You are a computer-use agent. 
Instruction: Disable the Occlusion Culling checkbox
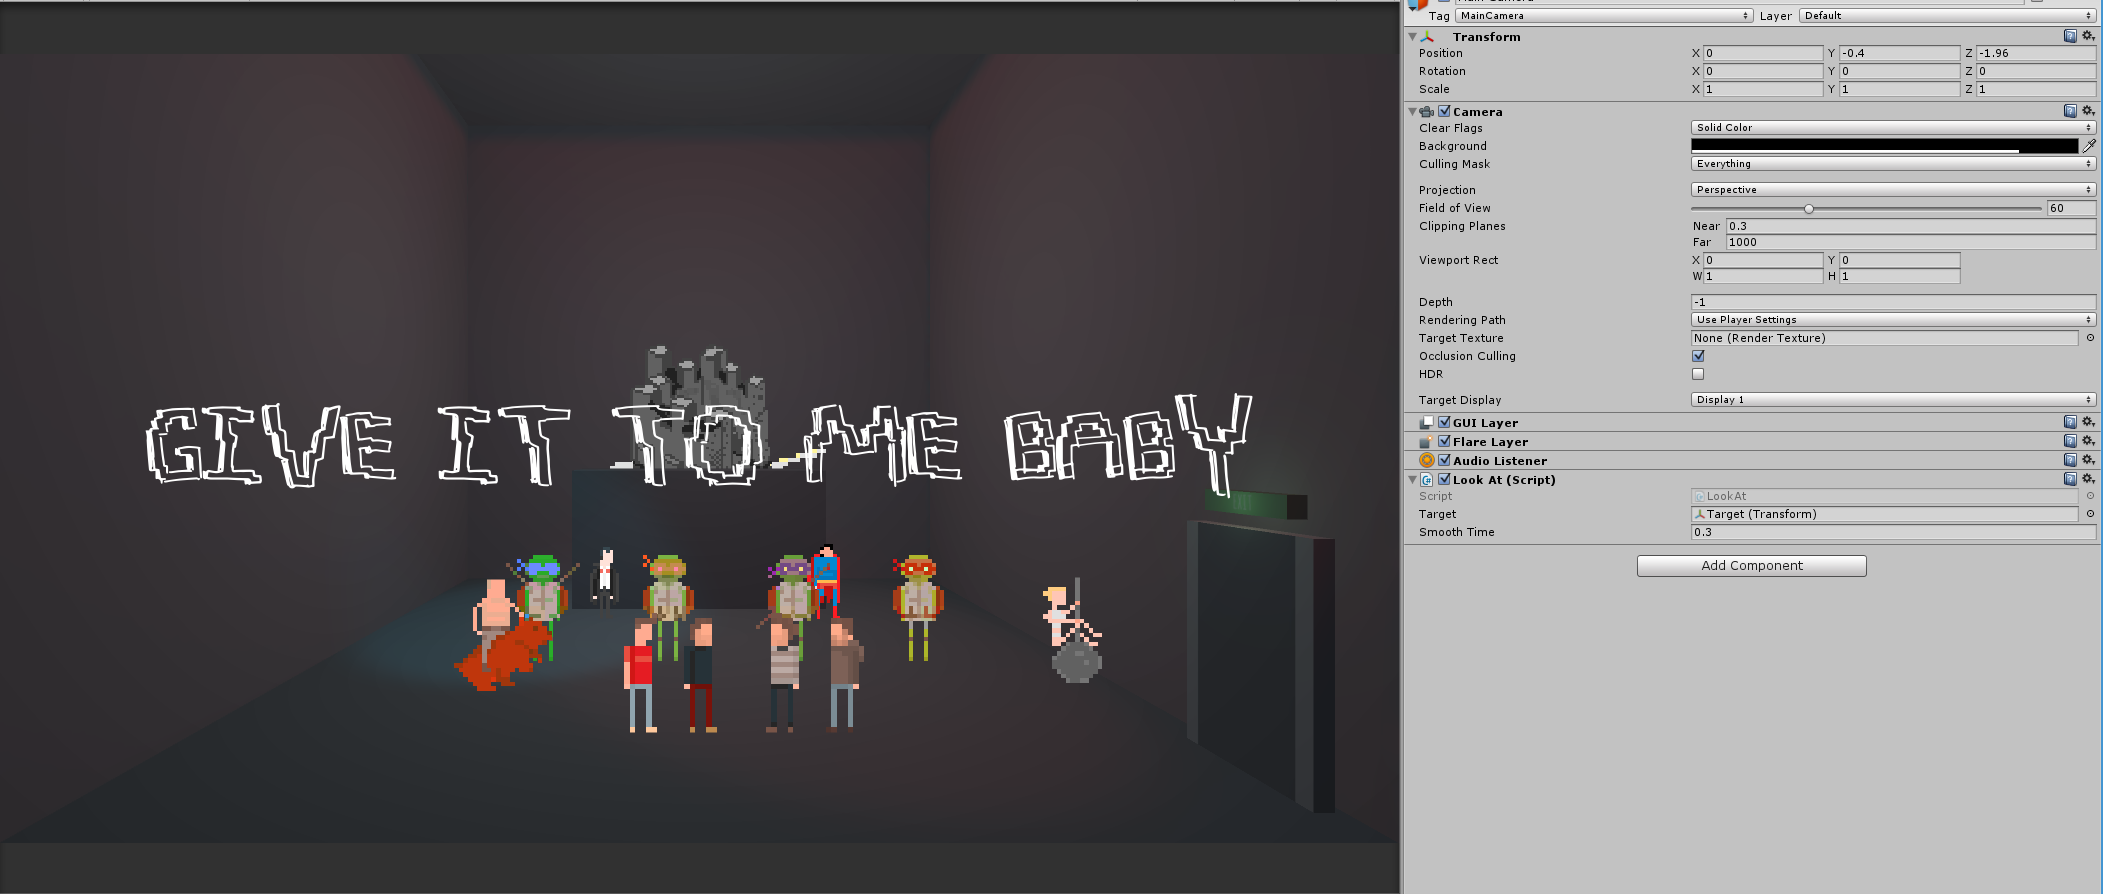coord(1698,356)
